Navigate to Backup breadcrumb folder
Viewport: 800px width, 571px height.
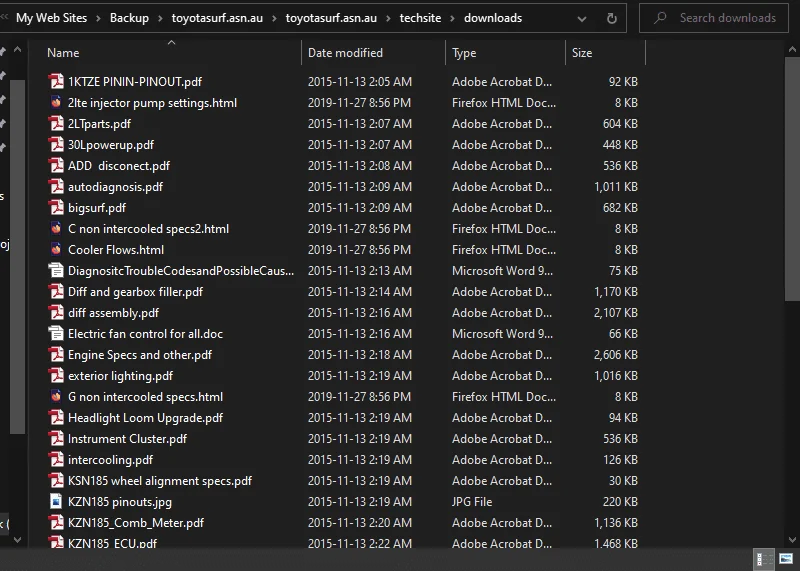coord(130,18)
